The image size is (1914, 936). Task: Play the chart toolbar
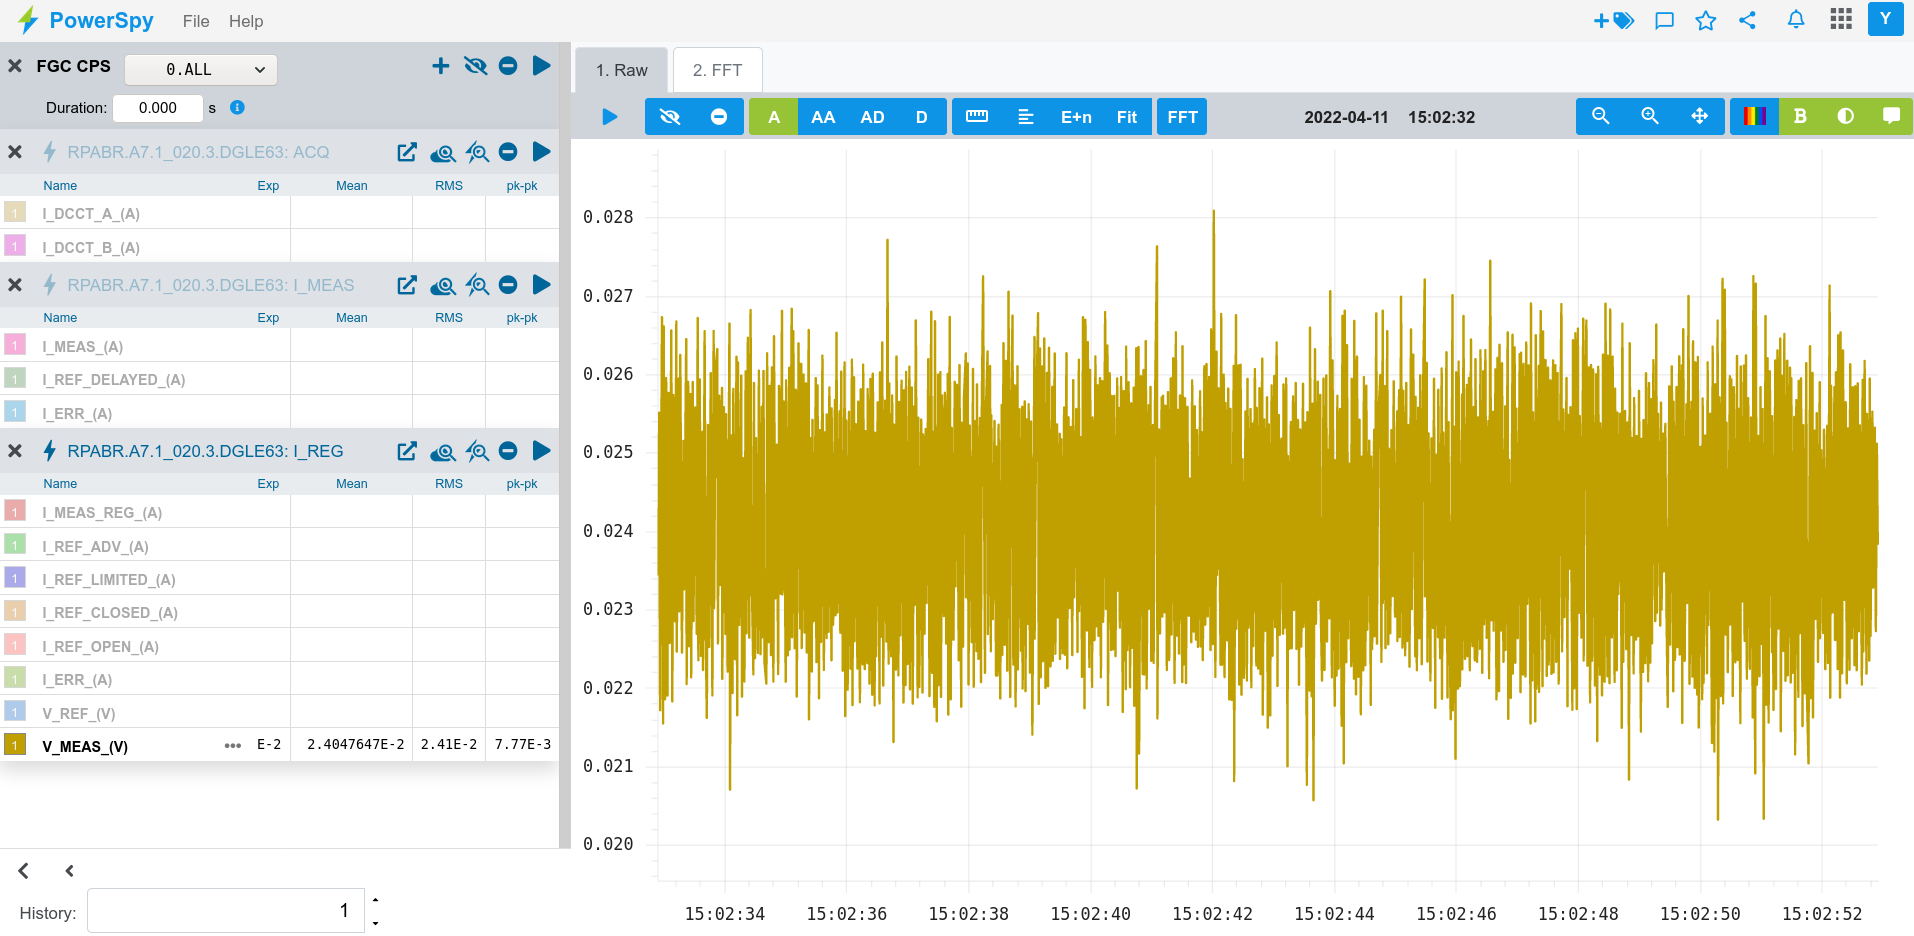pos(609,117)
